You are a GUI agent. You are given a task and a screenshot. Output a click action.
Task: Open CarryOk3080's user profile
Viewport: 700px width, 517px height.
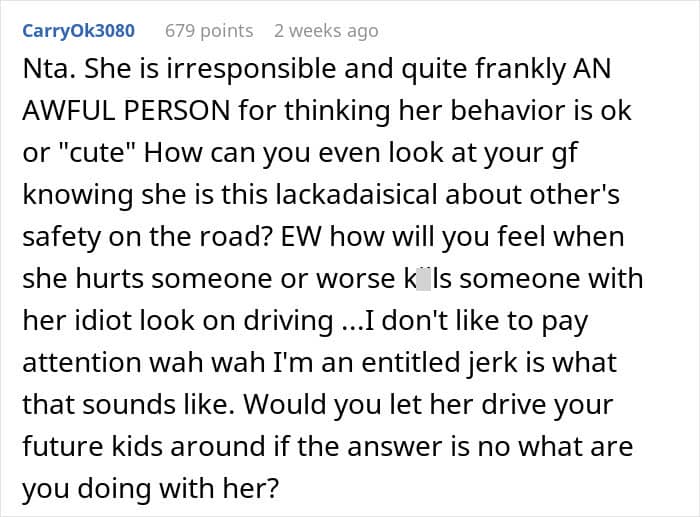77,31
